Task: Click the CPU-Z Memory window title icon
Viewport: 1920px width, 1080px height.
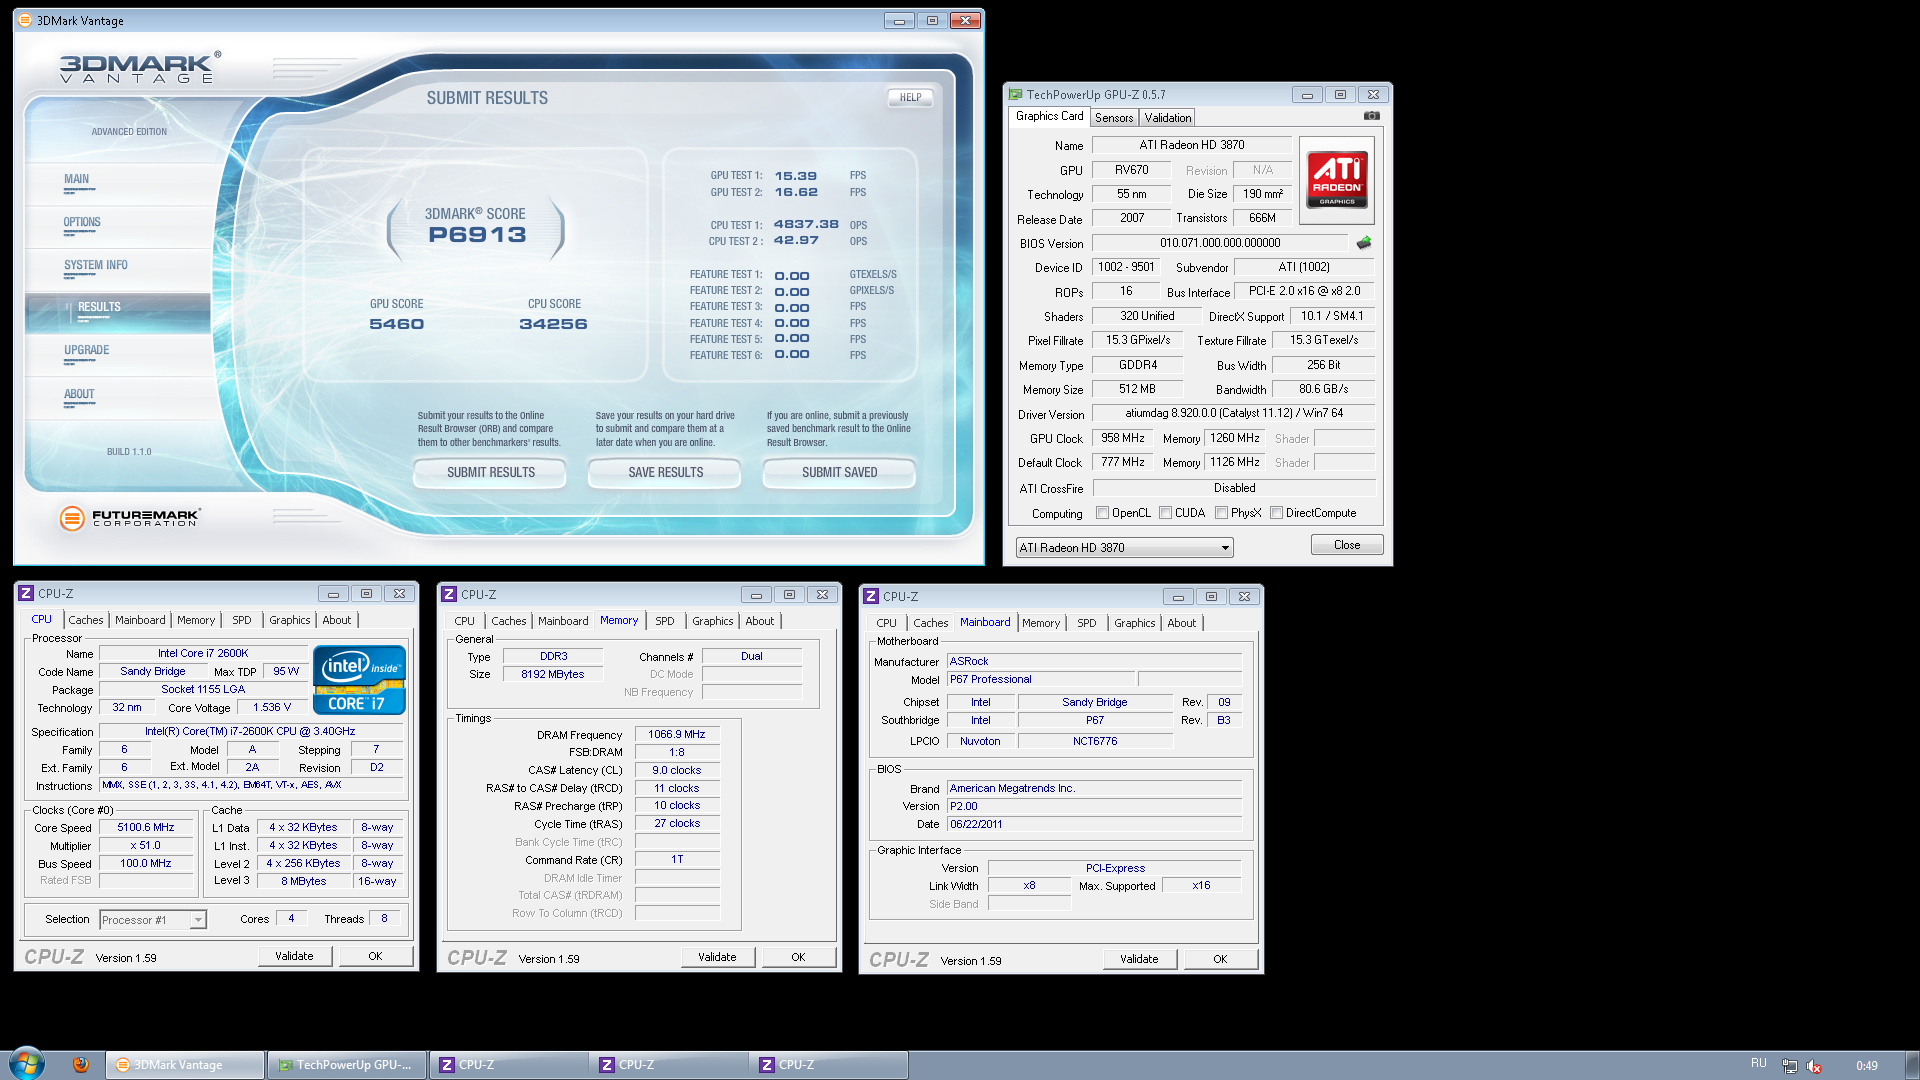Action: click(450, 595)
